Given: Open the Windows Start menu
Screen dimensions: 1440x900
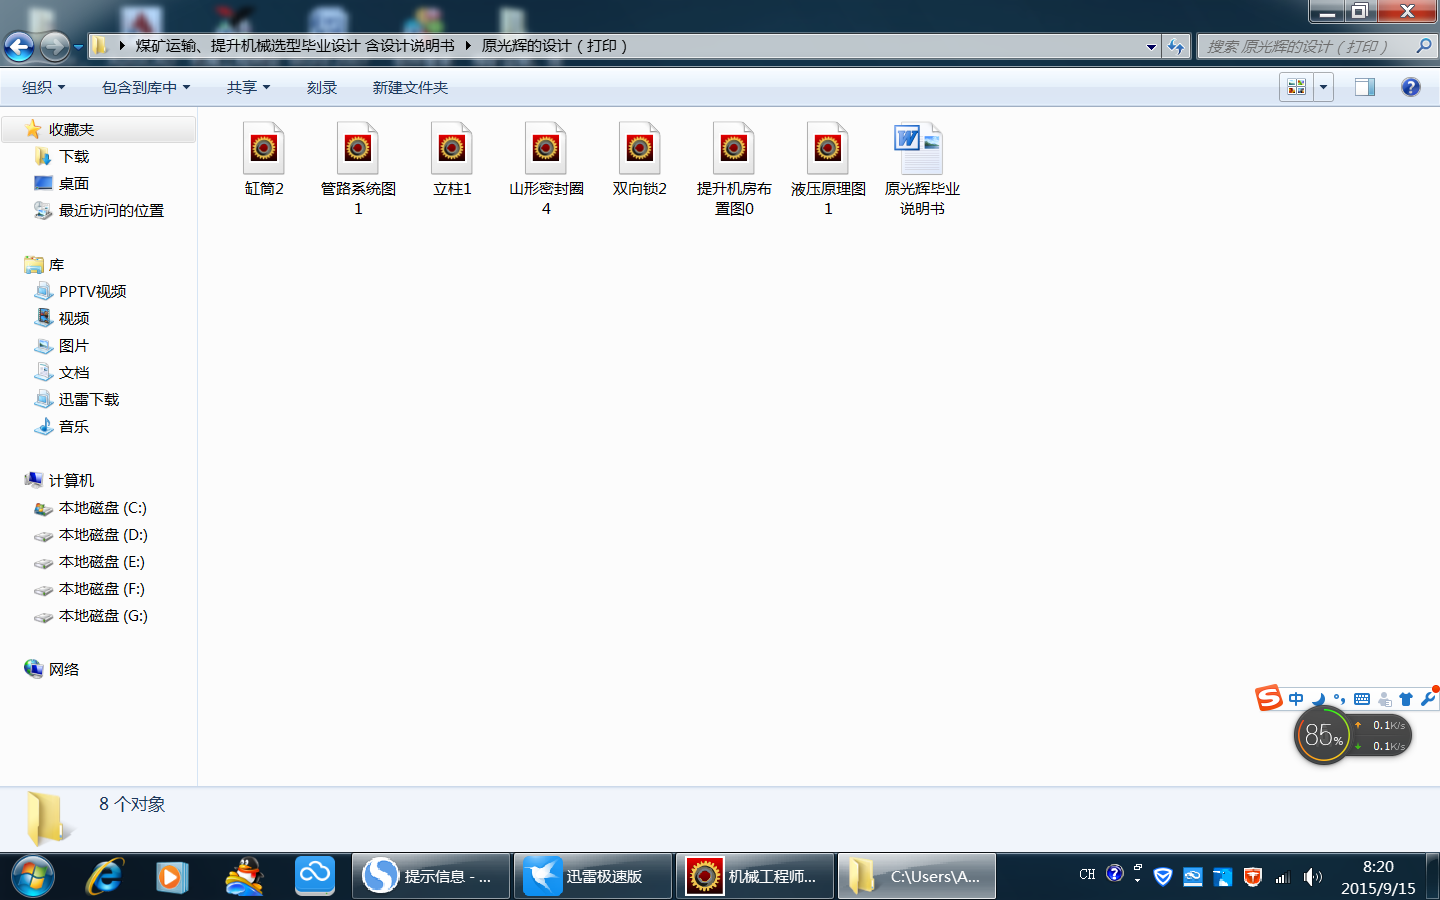Looking at the screenshot, I should tap(32, 877).
